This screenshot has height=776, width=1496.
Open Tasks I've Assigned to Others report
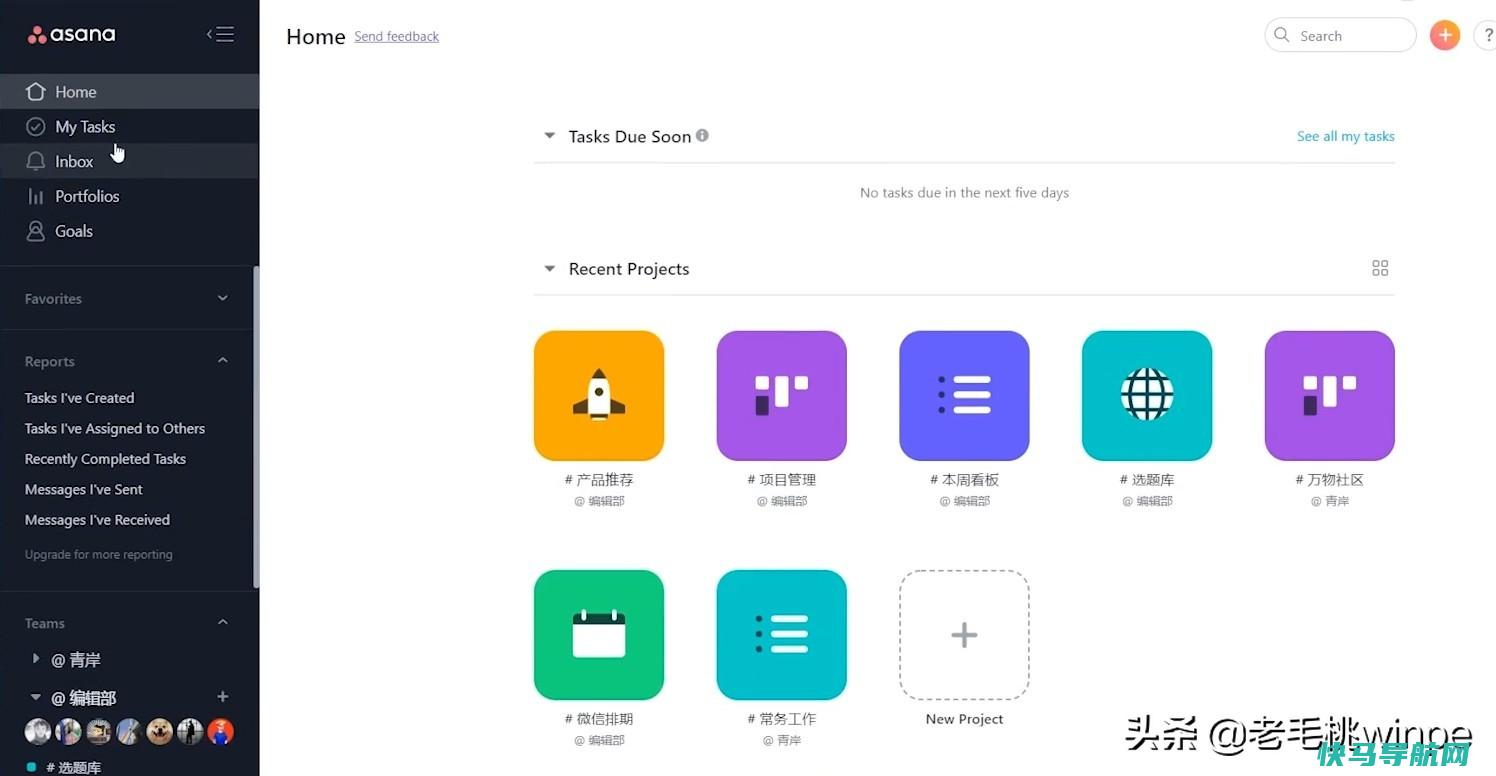click(x=115, y=428)
